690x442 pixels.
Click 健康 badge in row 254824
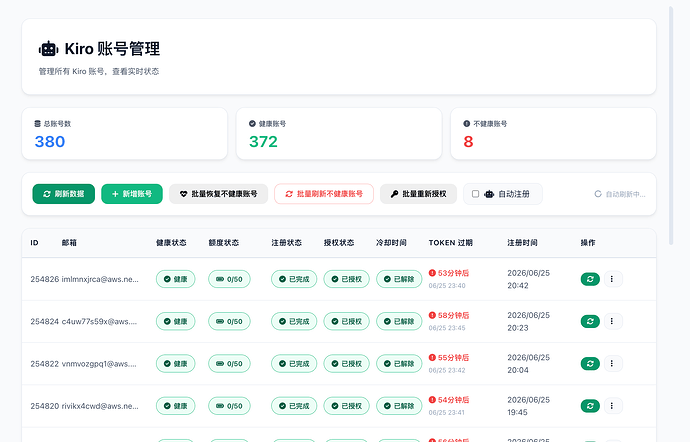click(x=176, y=321)
